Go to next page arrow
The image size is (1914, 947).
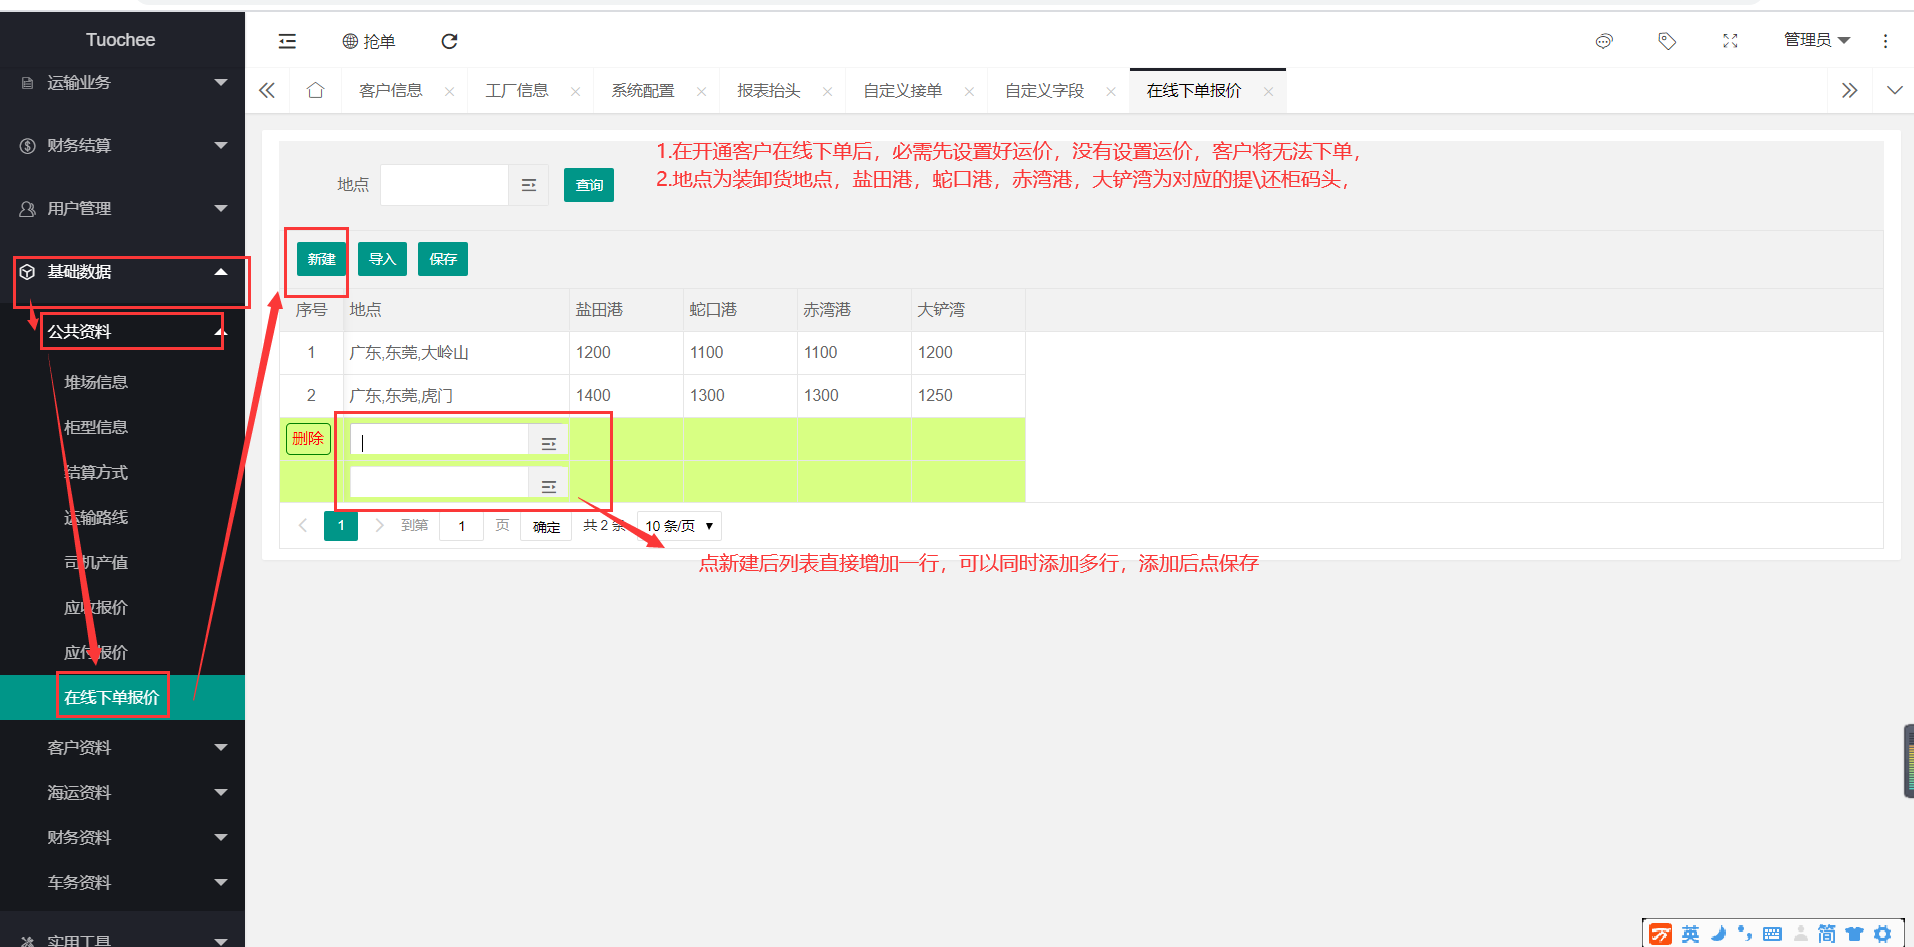click(379, 525)
